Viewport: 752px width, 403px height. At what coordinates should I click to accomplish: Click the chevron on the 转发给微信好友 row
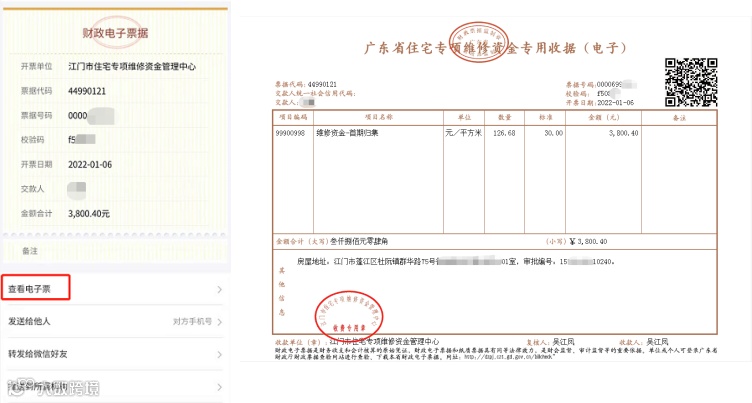(x=220, y=355)
